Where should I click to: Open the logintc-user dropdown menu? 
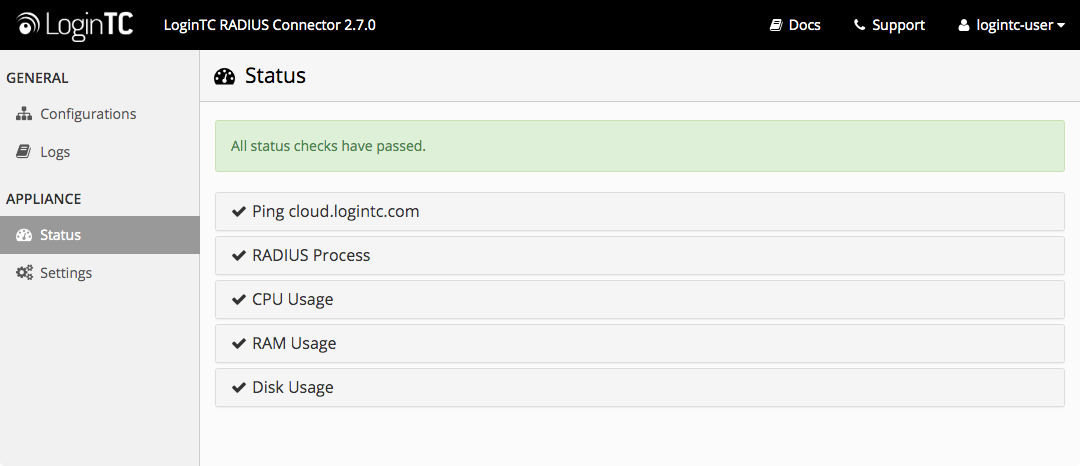(x=1012, y=25)
